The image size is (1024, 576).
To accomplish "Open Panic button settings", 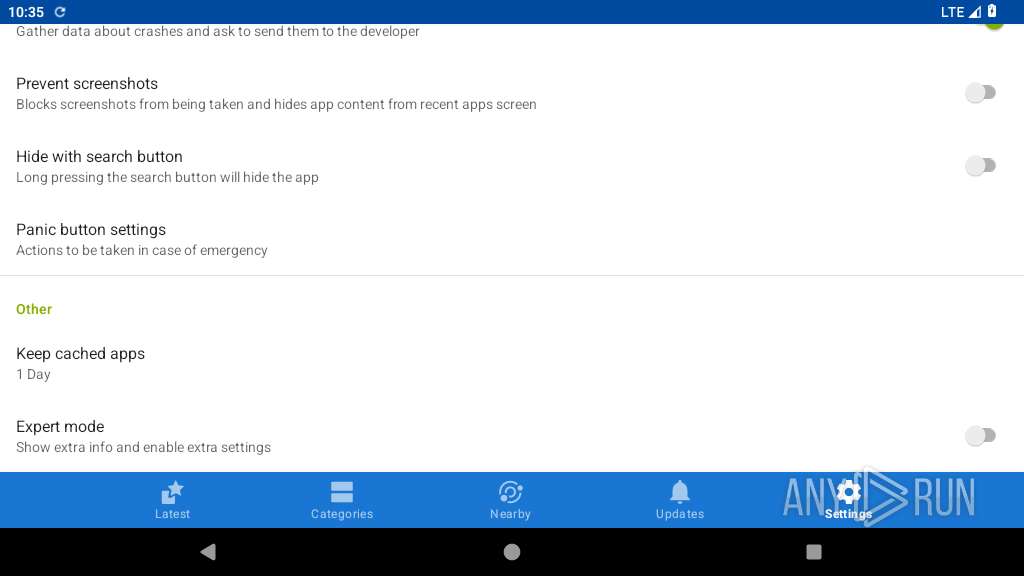I will click(x=512, y=240).
